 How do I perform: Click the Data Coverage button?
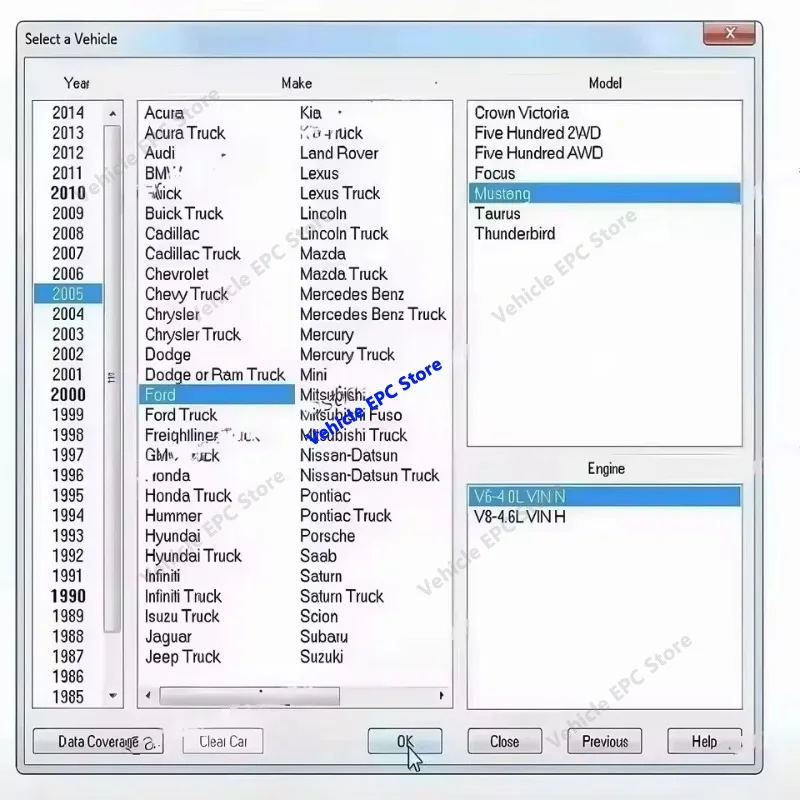pos(98,741)
